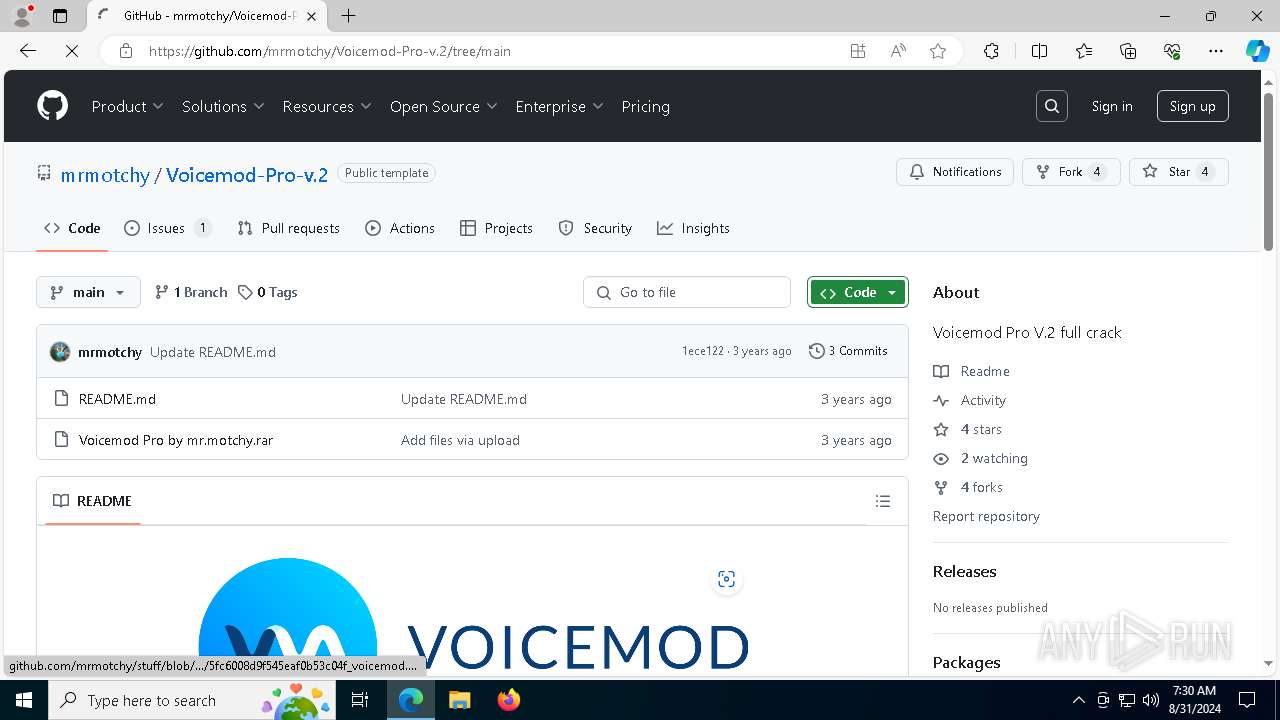
Task: Select the README tab heading
Action: [92, 501]
